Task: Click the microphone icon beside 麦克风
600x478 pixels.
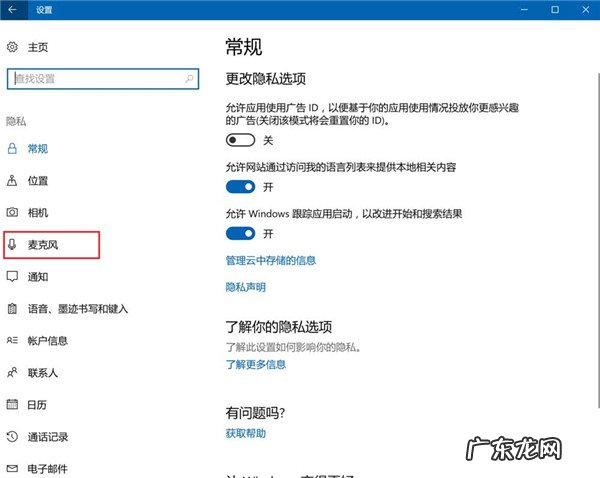Action: 12,244
